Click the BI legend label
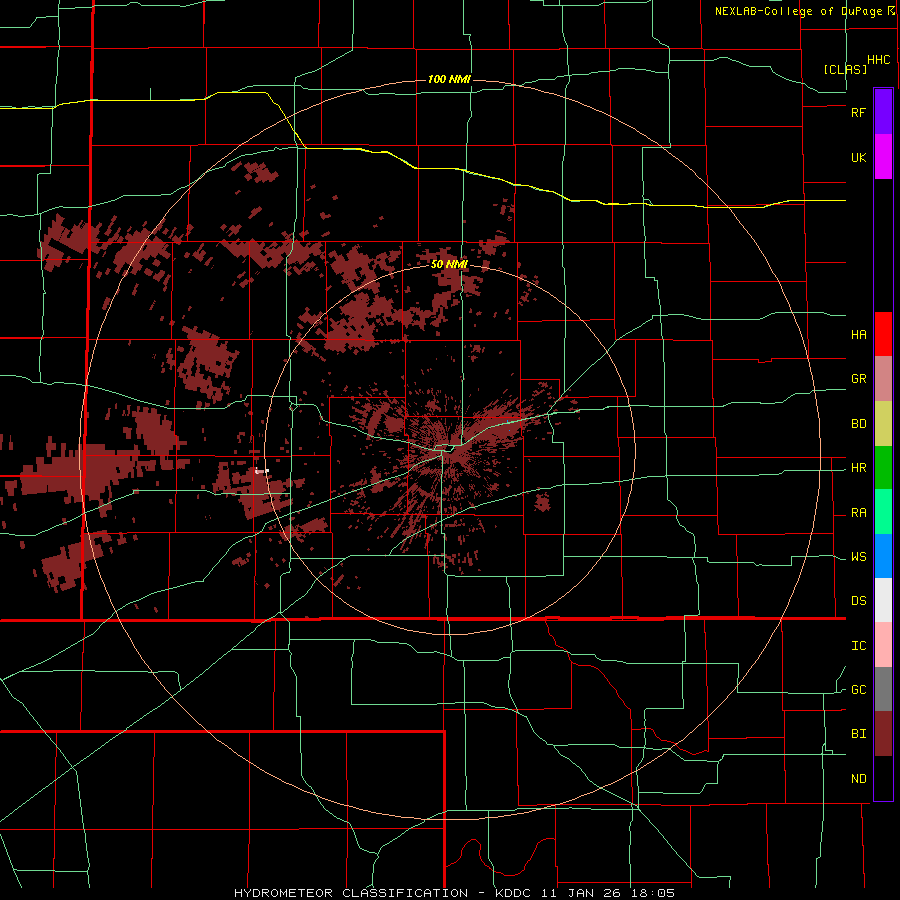The image size is (900, 900). (x=858, y=734)
